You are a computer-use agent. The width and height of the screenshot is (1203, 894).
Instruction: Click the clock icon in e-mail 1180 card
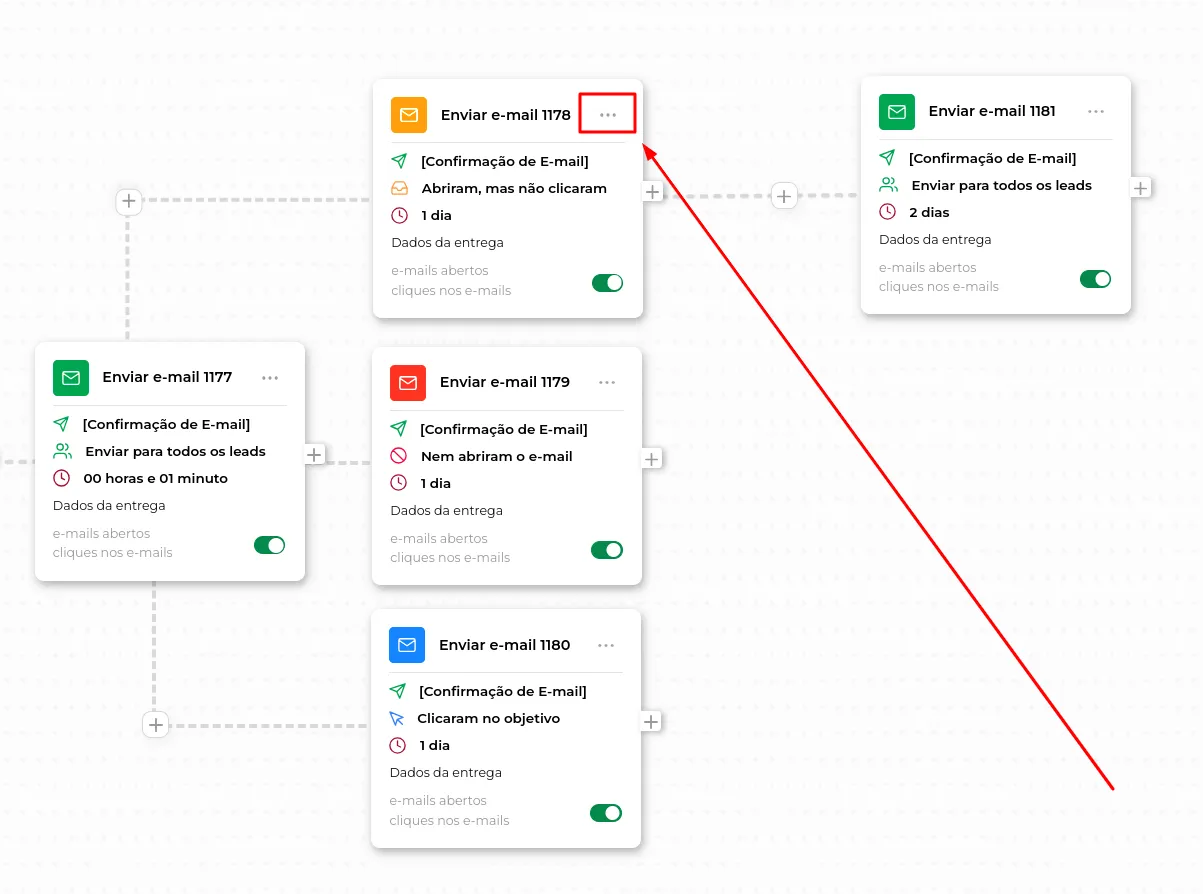point(398,745)
